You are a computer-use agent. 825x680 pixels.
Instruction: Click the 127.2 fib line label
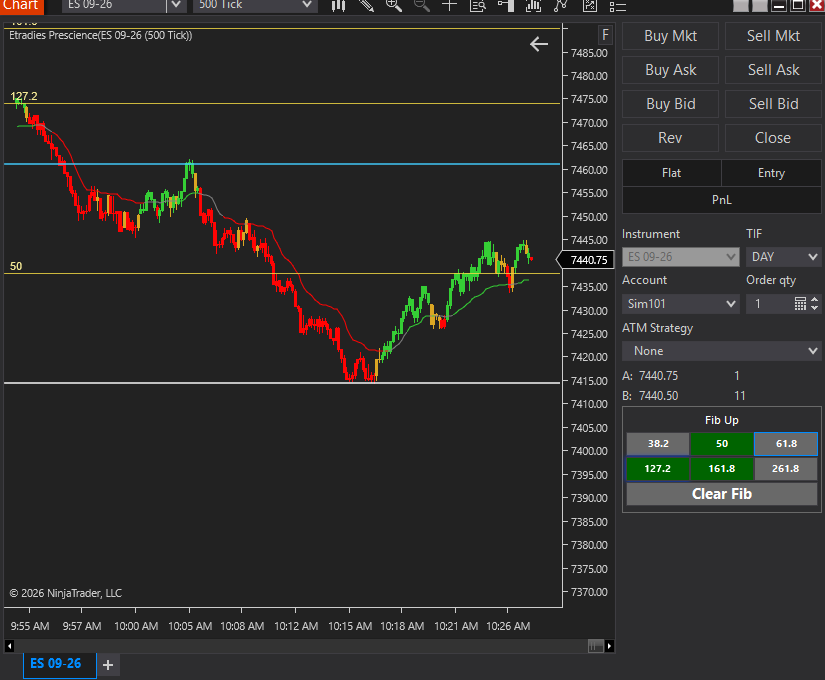point(24,96)
